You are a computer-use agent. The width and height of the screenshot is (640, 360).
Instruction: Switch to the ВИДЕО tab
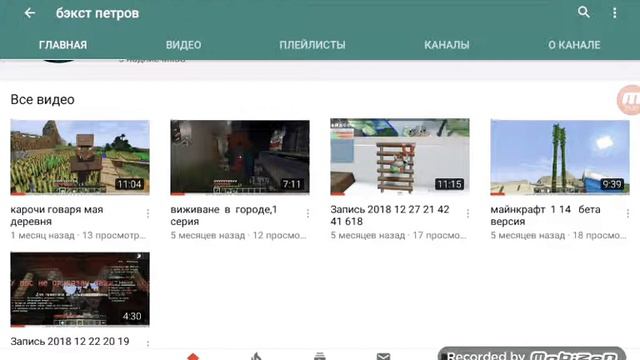pos(183,45)
